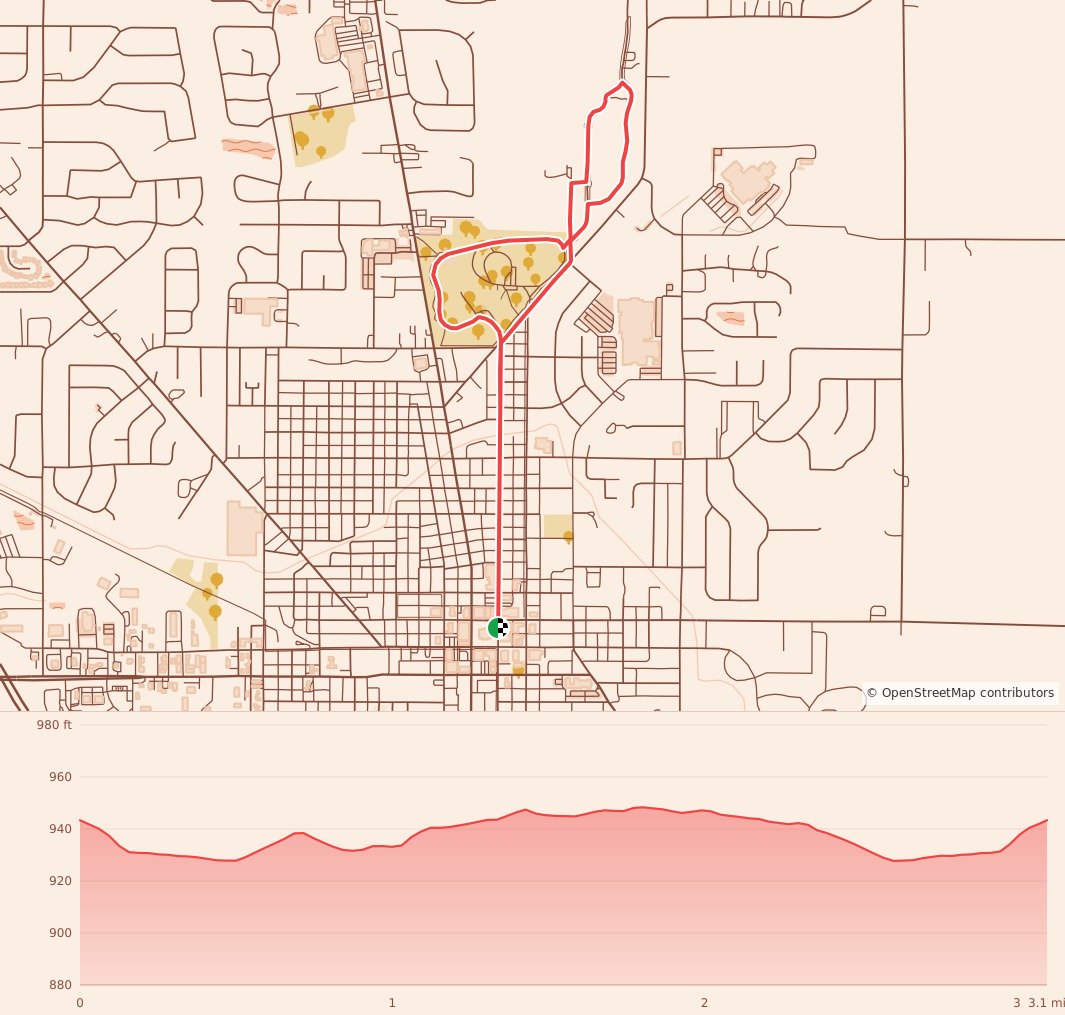Click the start/finish checkered flag marker
The height and width of the screenshot is (1015, 1065).
(x=499, y=628)
